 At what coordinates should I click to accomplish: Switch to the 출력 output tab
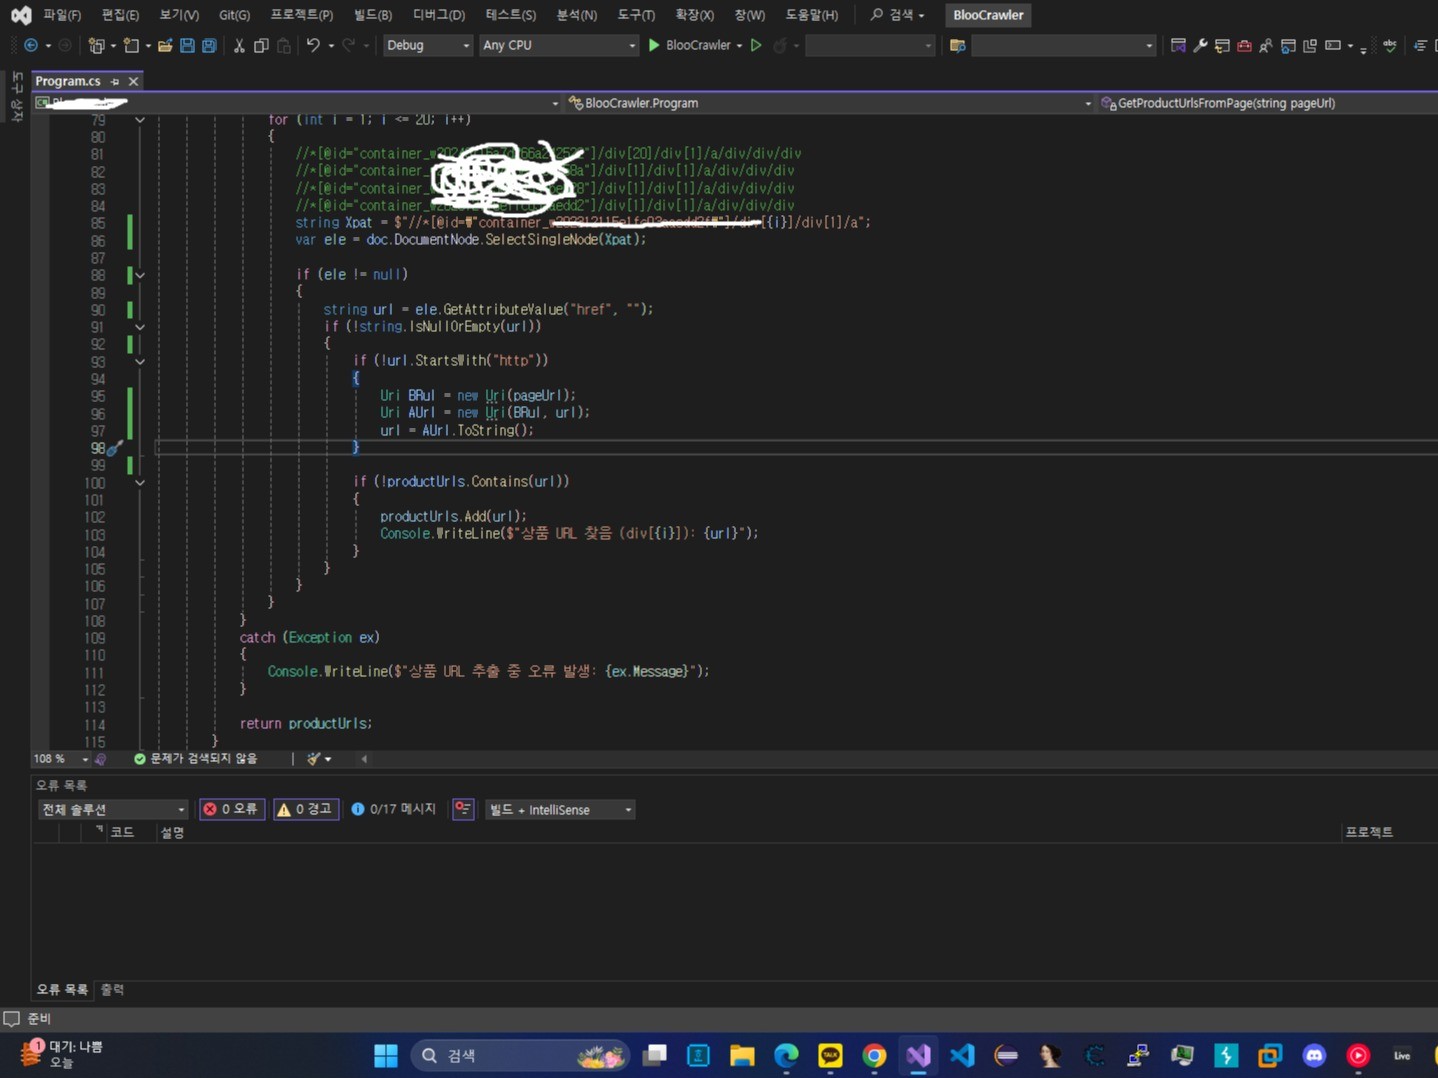tap(112, 989)
